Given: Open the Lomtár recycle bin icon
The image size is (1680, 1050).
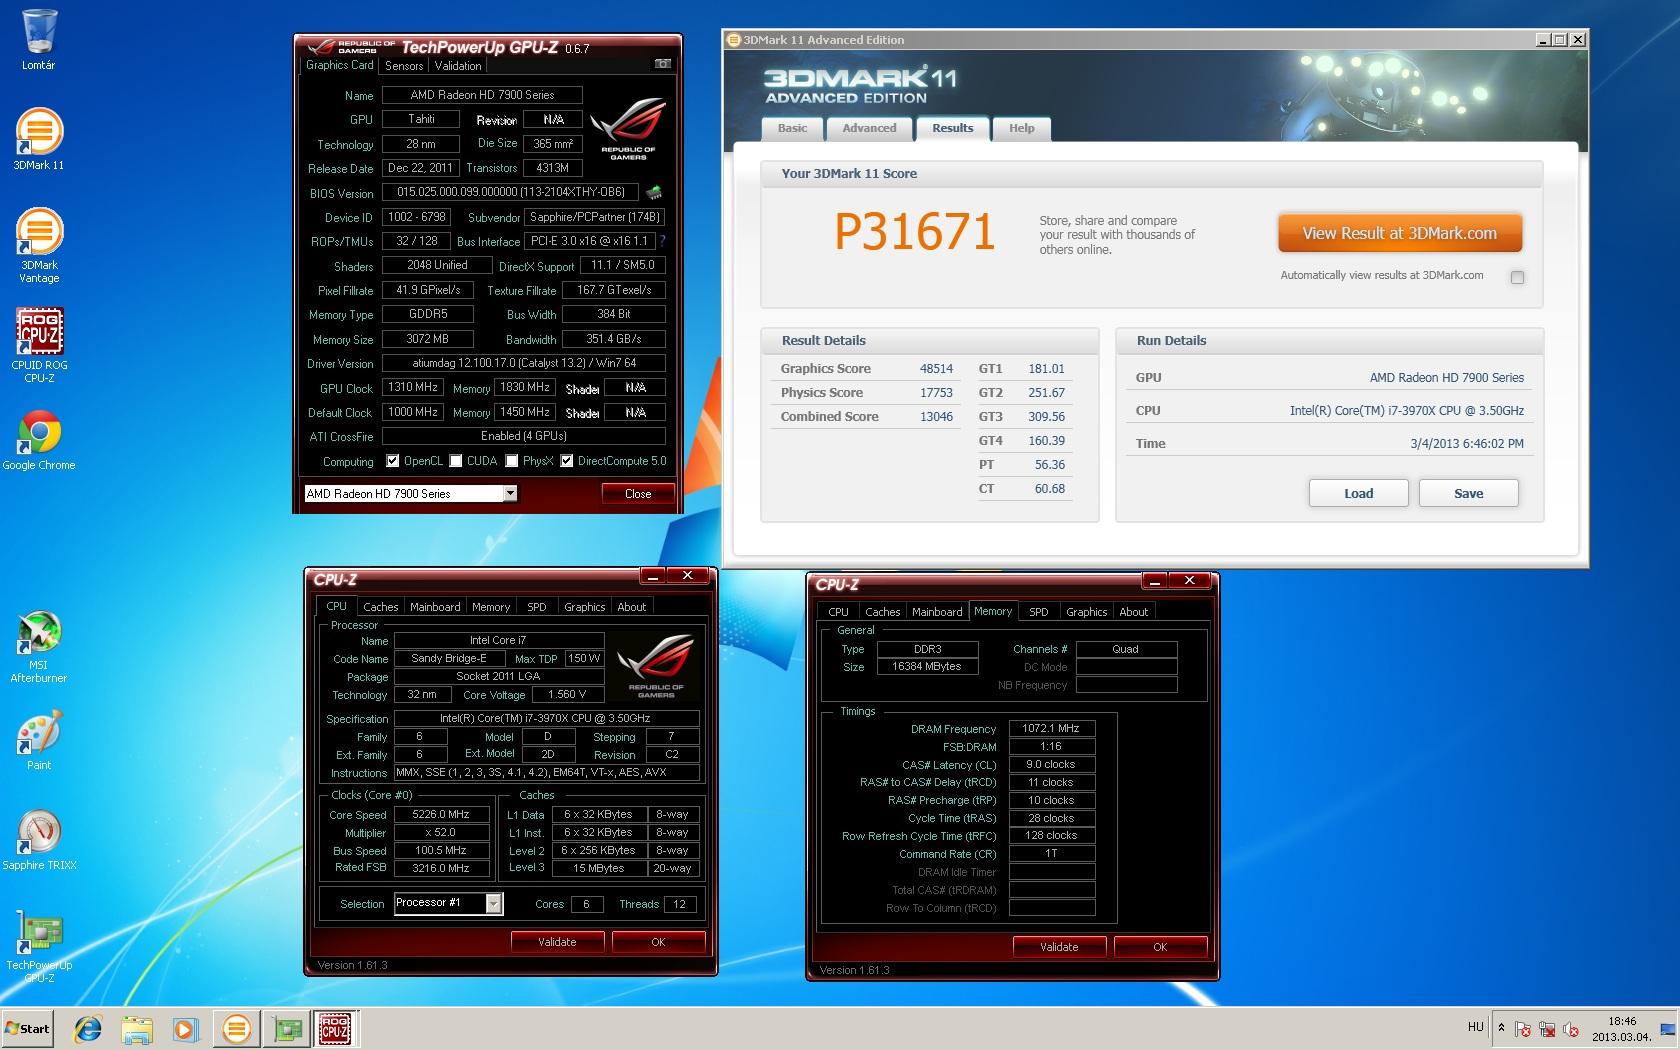Looking at the screenshot, I should [38, 40].
